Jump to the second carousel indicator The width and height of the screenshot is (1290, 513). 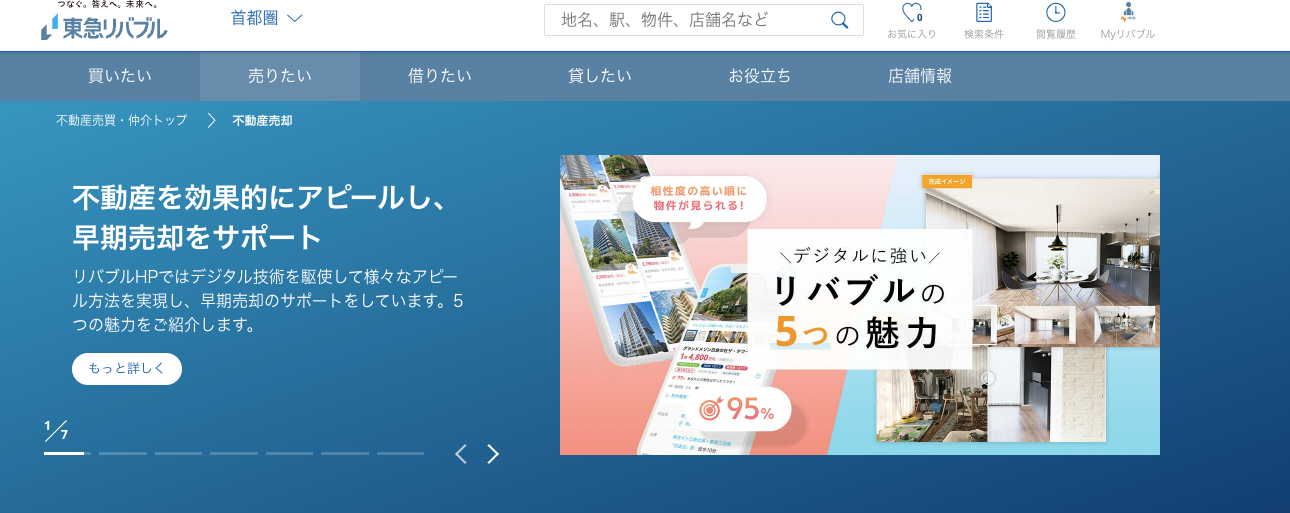coord(123,453)
